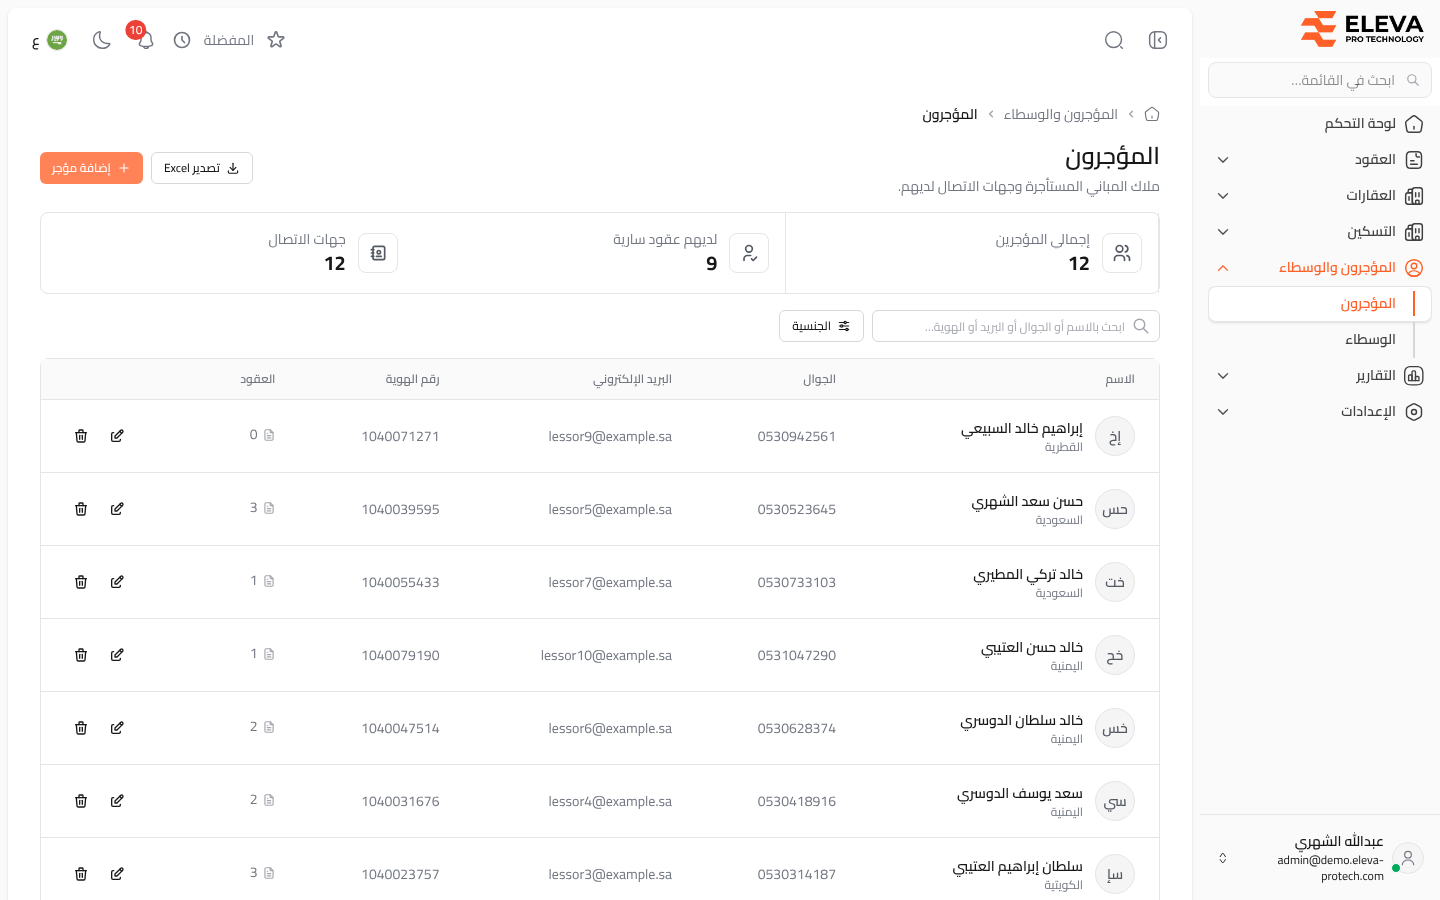This screenshot has height=900, width=1440.
Task: Select المؤجرون sidebar submenu item
Action: pos(1320,304)
